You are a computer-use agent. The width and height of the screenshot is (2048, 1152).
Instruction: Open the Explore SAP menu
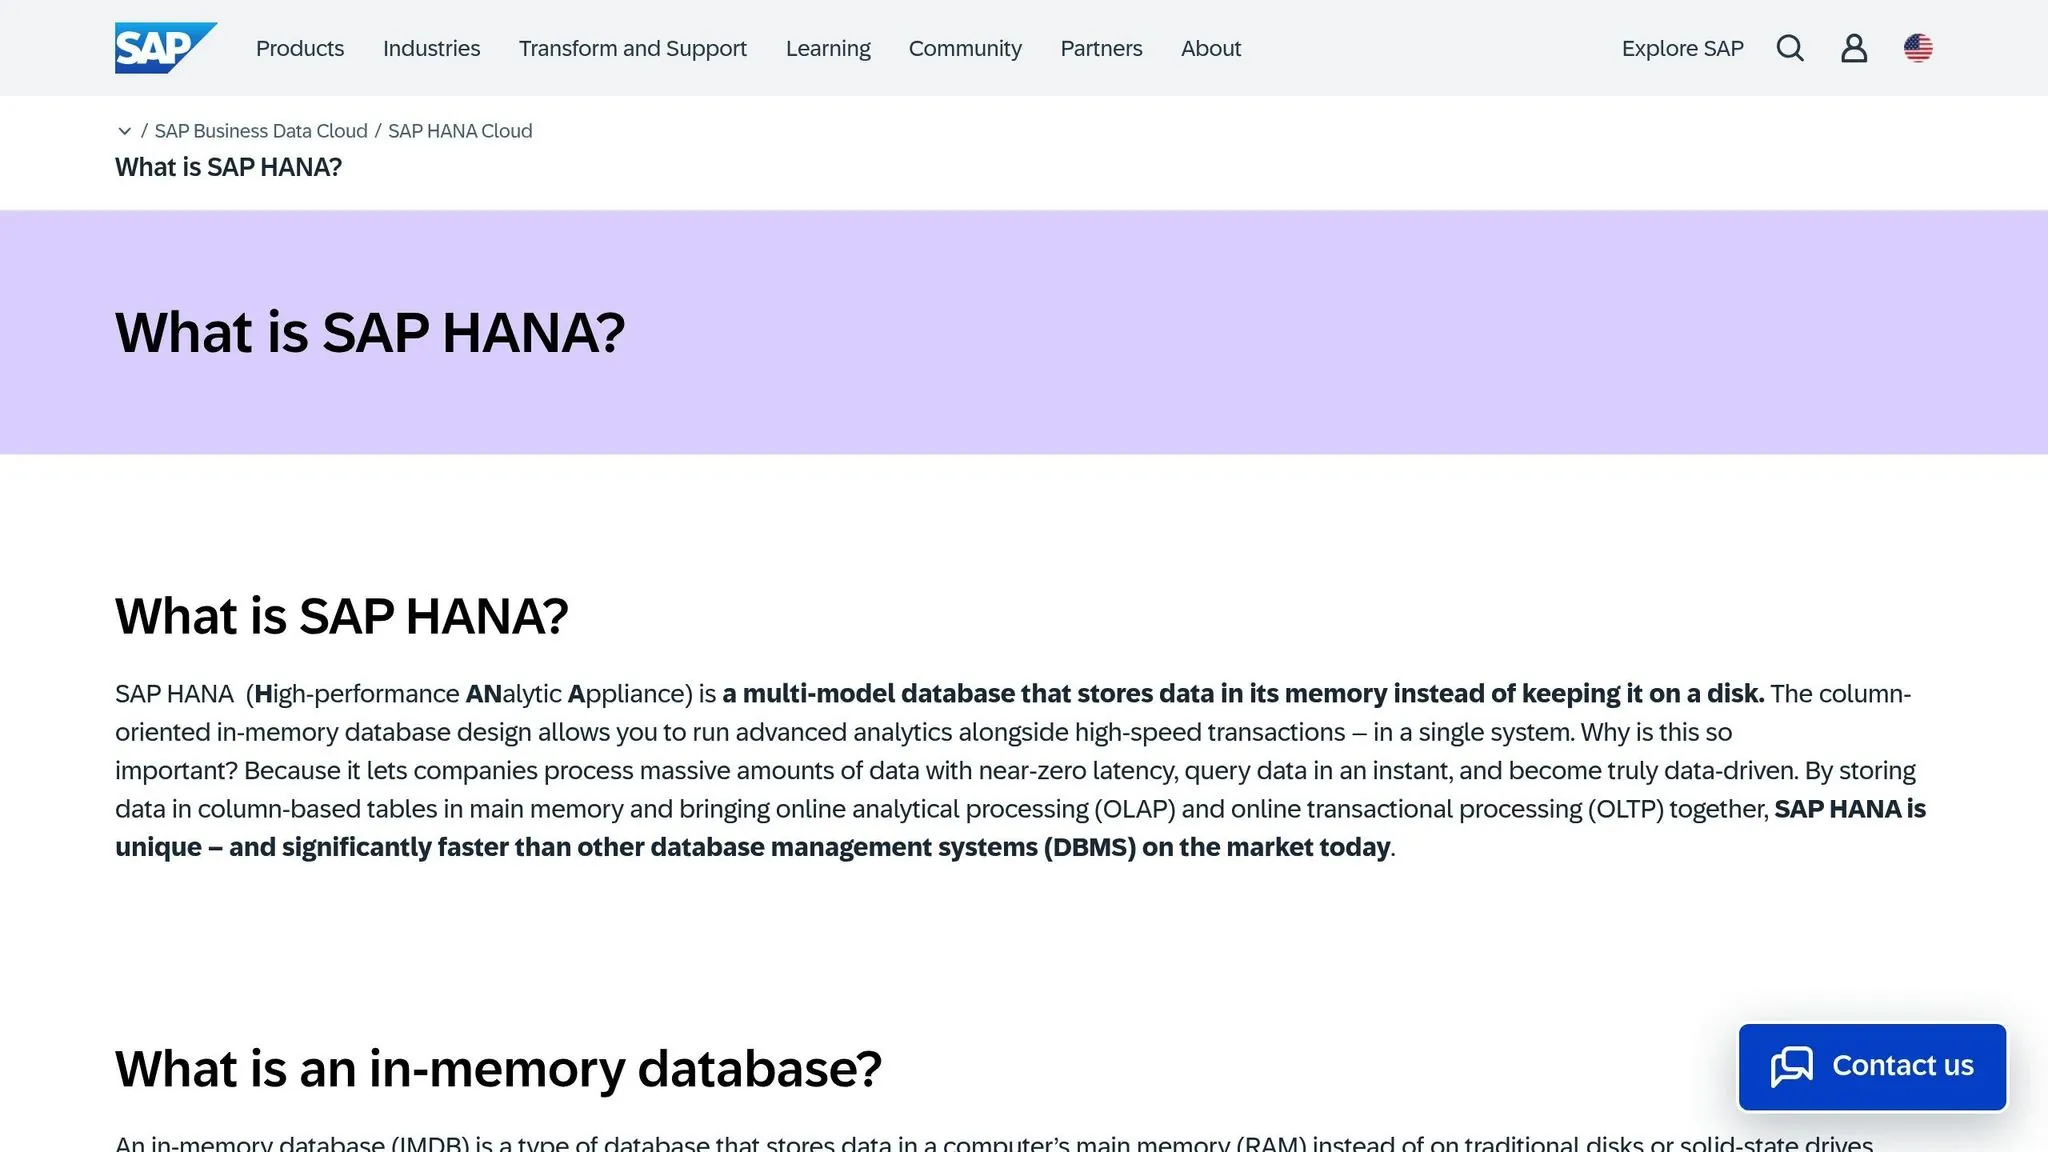pos(1682,48)
